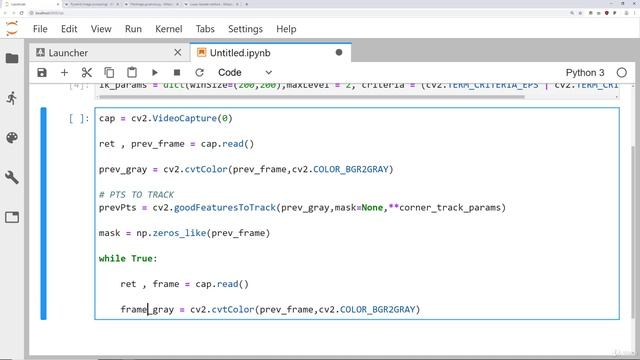This screenshot has width=640, height=360.
Task: Copy the selected cell
Action: click(x=109, y=73)
